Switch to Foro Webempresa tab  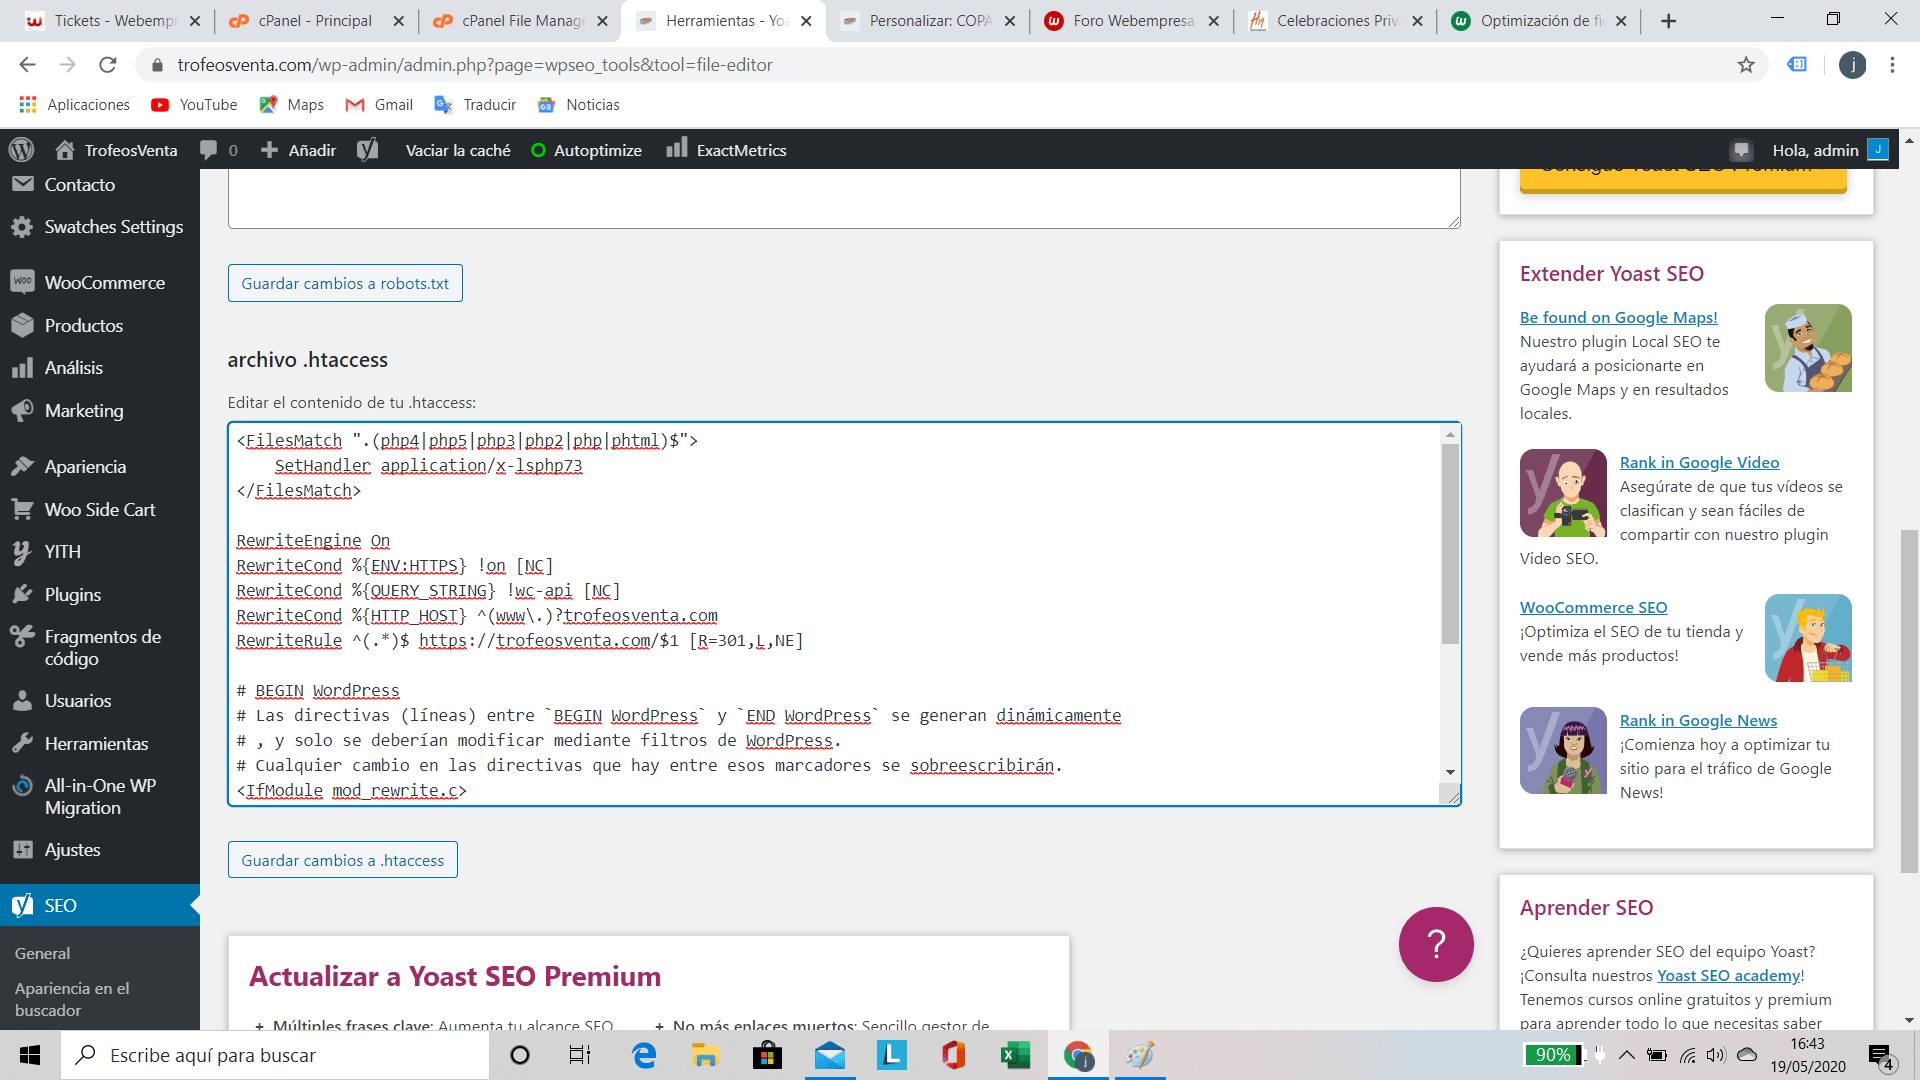point(1131,20)
